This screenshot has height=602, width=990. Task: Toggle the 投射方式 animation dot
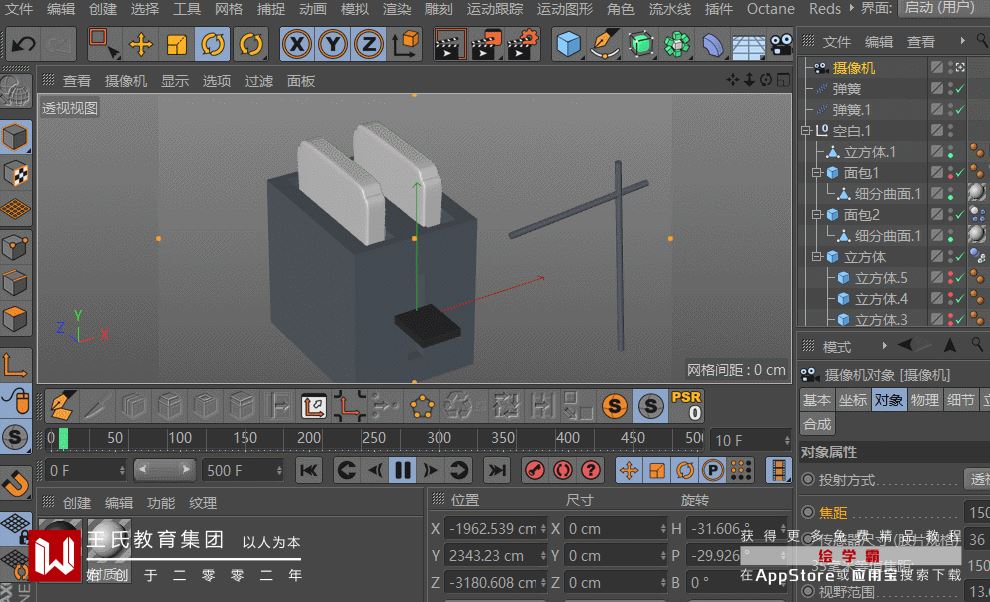point(808,479)
